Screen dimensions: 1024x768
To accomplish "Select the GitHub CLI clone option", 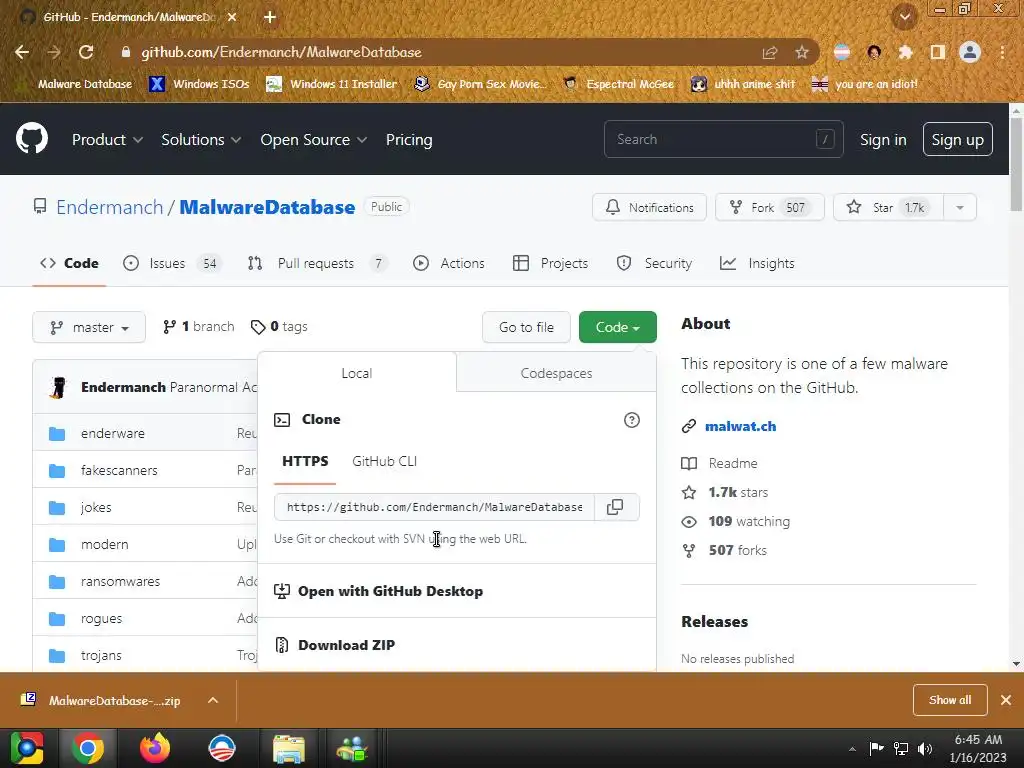I will pos(385,461).
